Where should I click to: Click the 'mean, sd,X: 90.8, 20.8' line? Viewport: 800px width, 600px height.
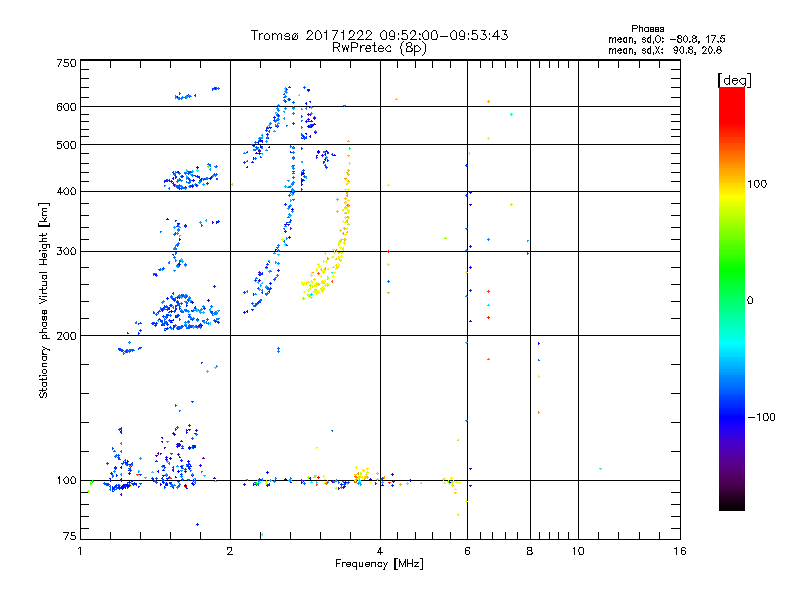(665, 50)
